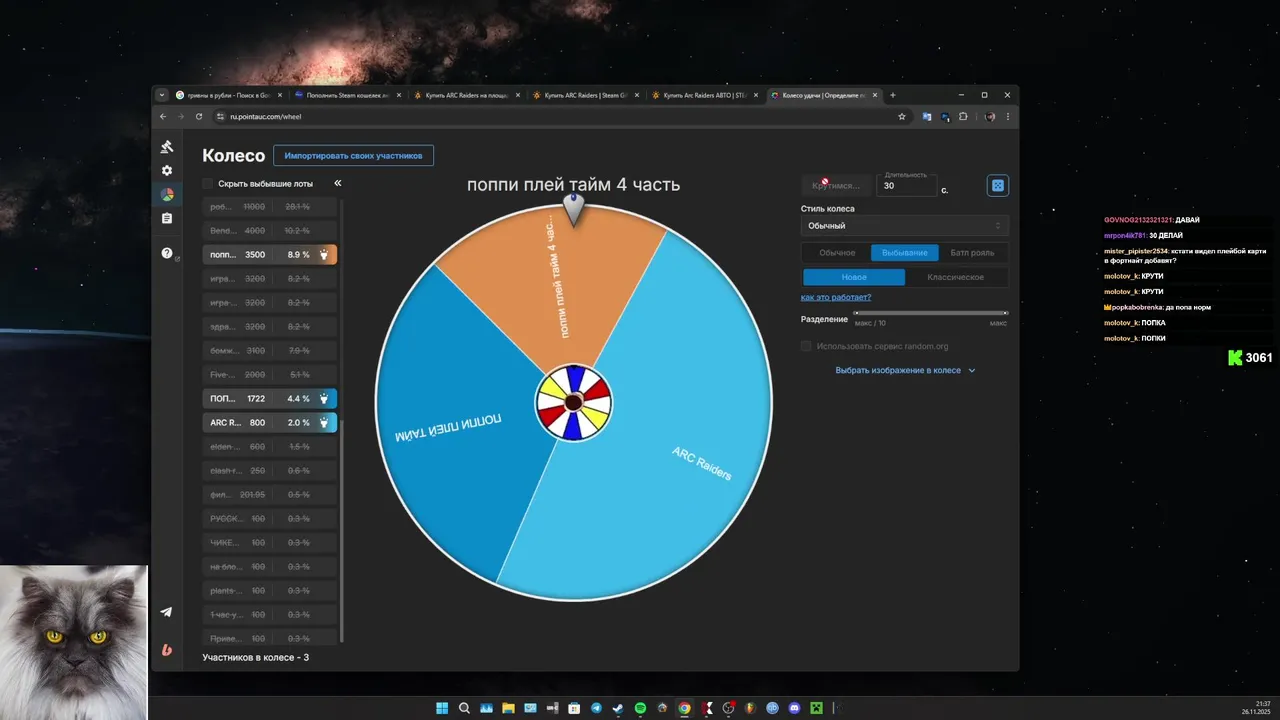Open settings gear in PointAuc sidebar
Image resolution: width=1280 pixels, height=720 pixels.
click(x=167, y=171)
